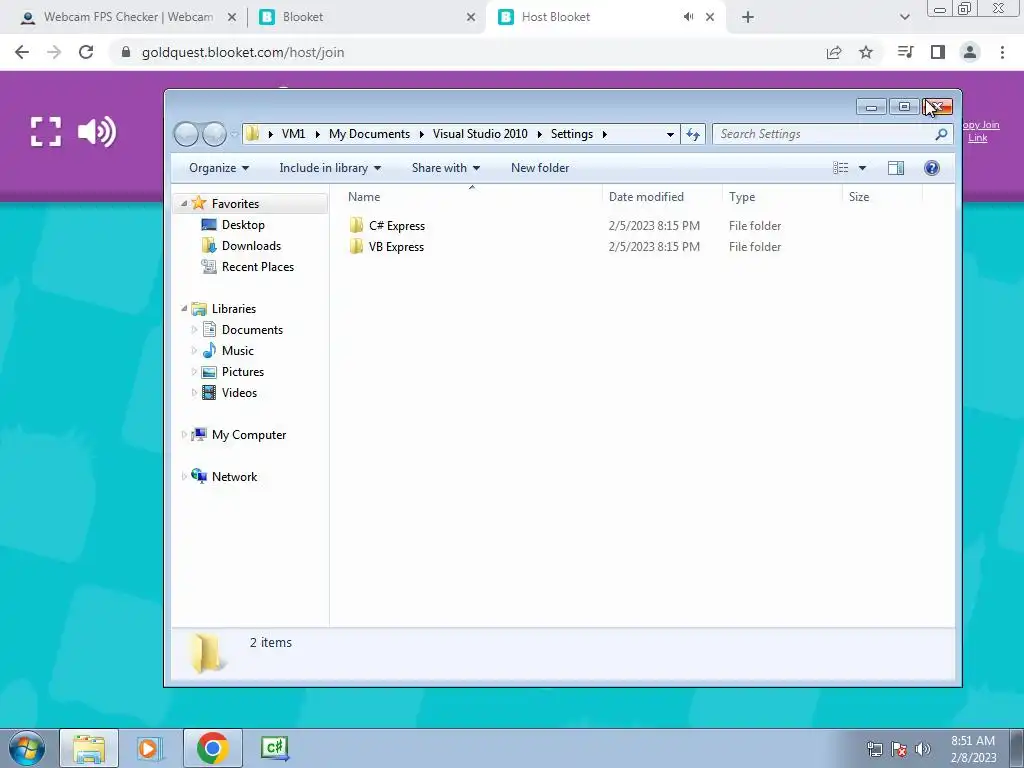The image size is (1024, 768).
Task: Click the VM1 breadcrumb segment
Action: tap(293, 134)
